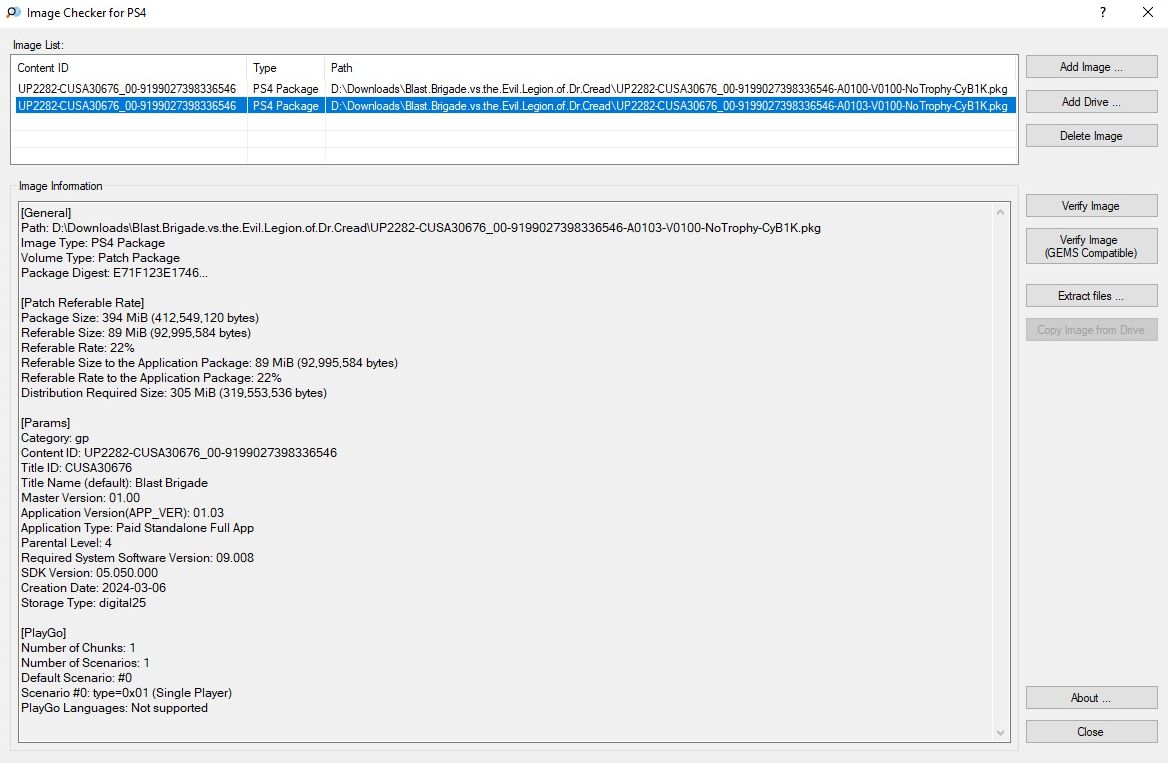Click the Image Type: PS4 Package line
Screen dimensions: 1168x763
click(x=93, y=243)
